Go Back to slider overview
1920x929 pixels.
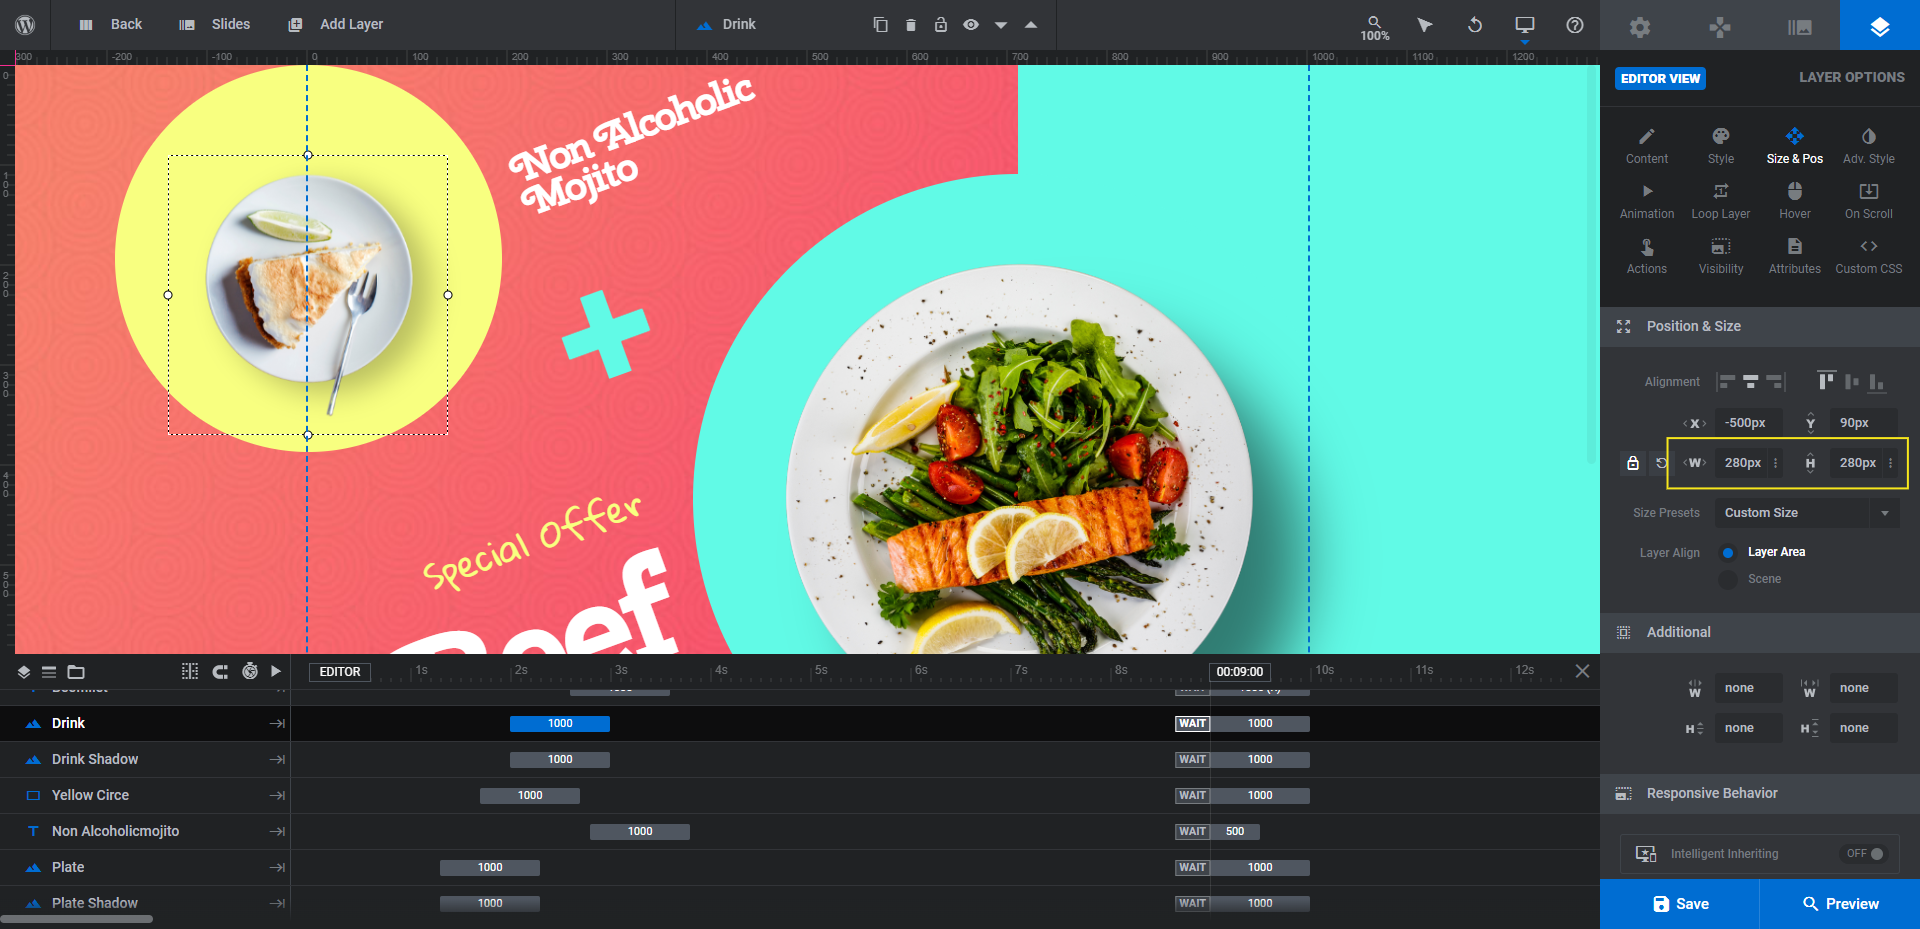(x=111, y=24)
